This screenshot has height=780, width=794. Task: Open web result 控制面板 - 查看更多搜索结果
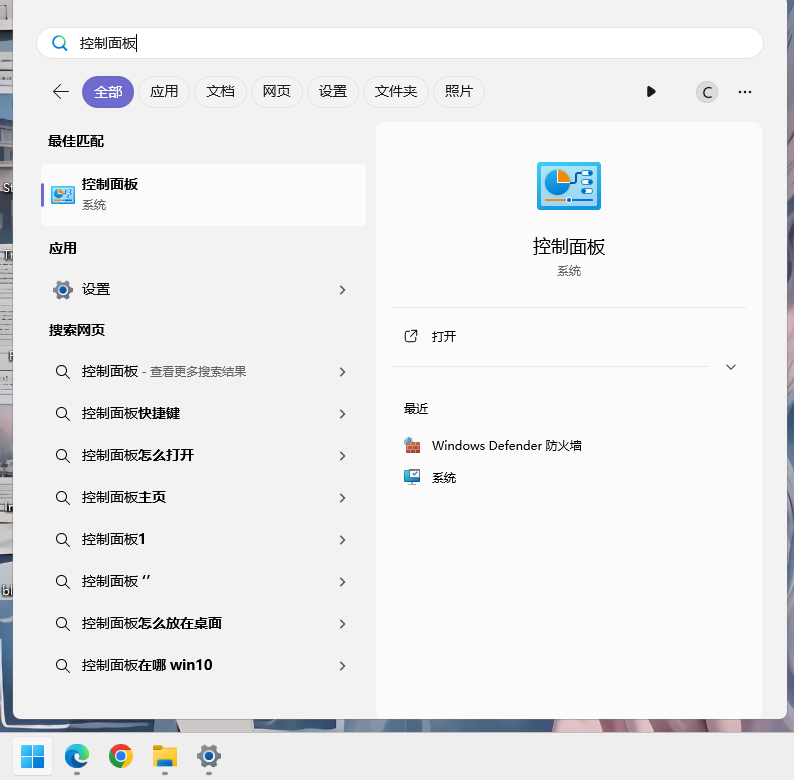[204, 372]
